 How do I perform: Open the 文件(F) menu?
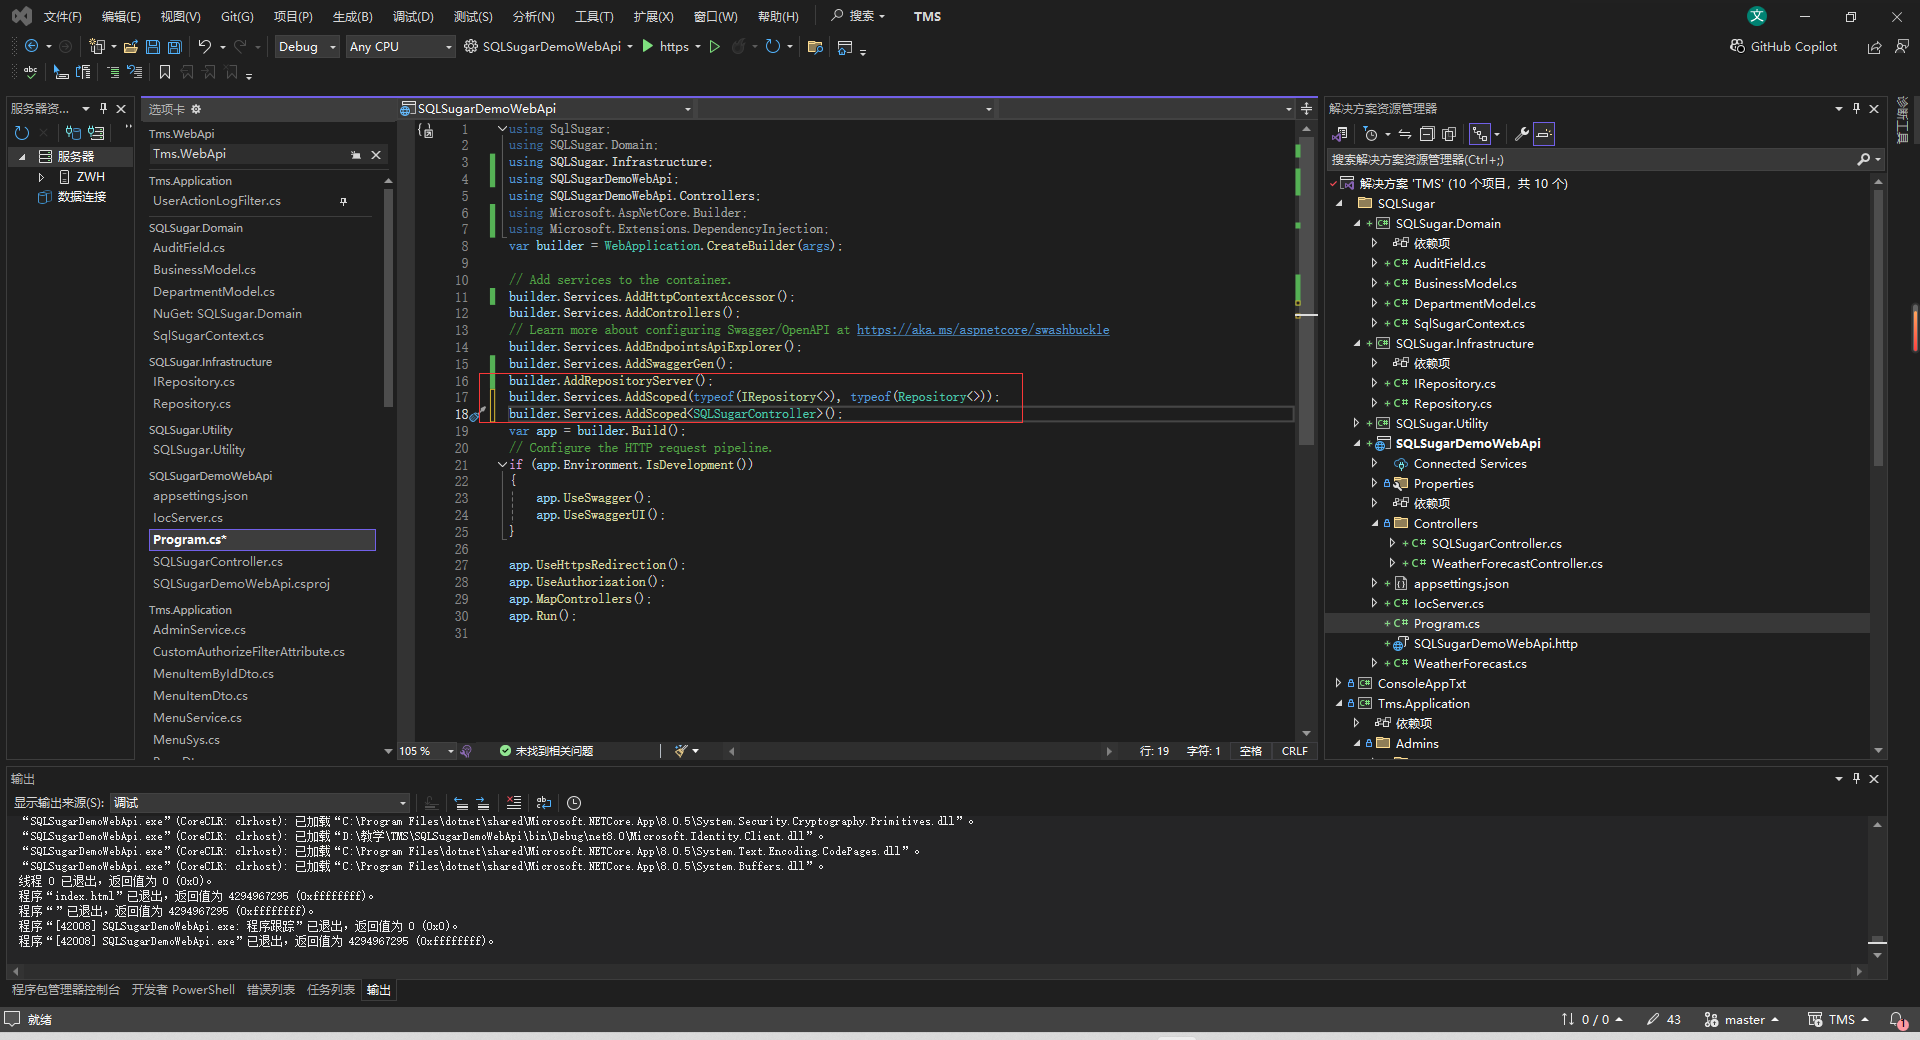click(62, 17)
